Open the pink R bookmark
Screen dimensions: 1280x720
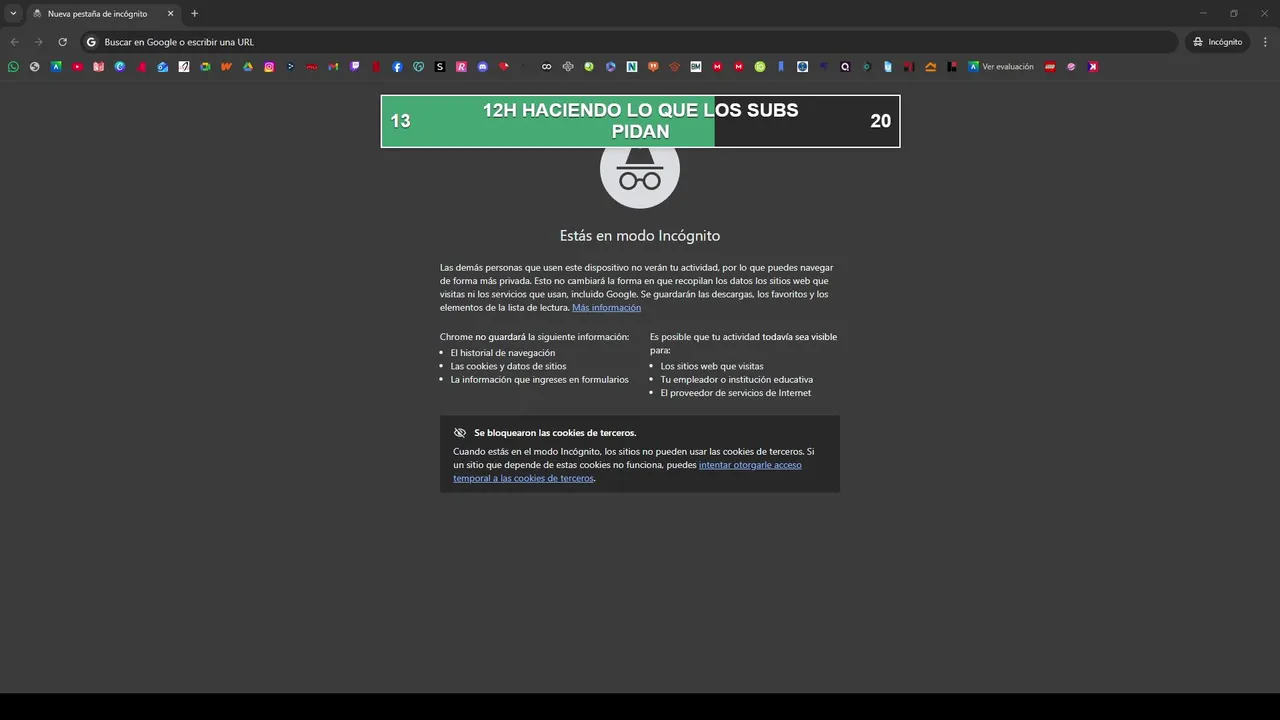coord(461,67)
